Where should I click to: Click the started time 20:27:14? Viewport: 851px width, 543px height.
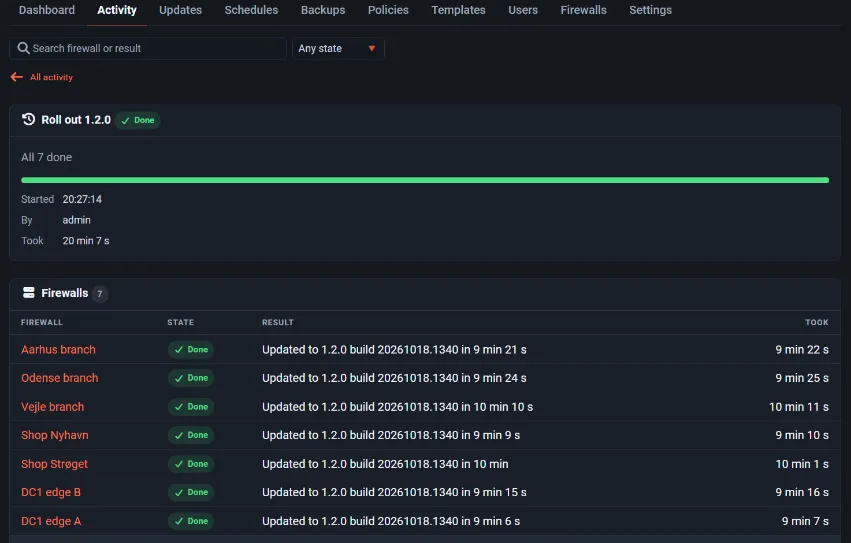click(82, 199)
